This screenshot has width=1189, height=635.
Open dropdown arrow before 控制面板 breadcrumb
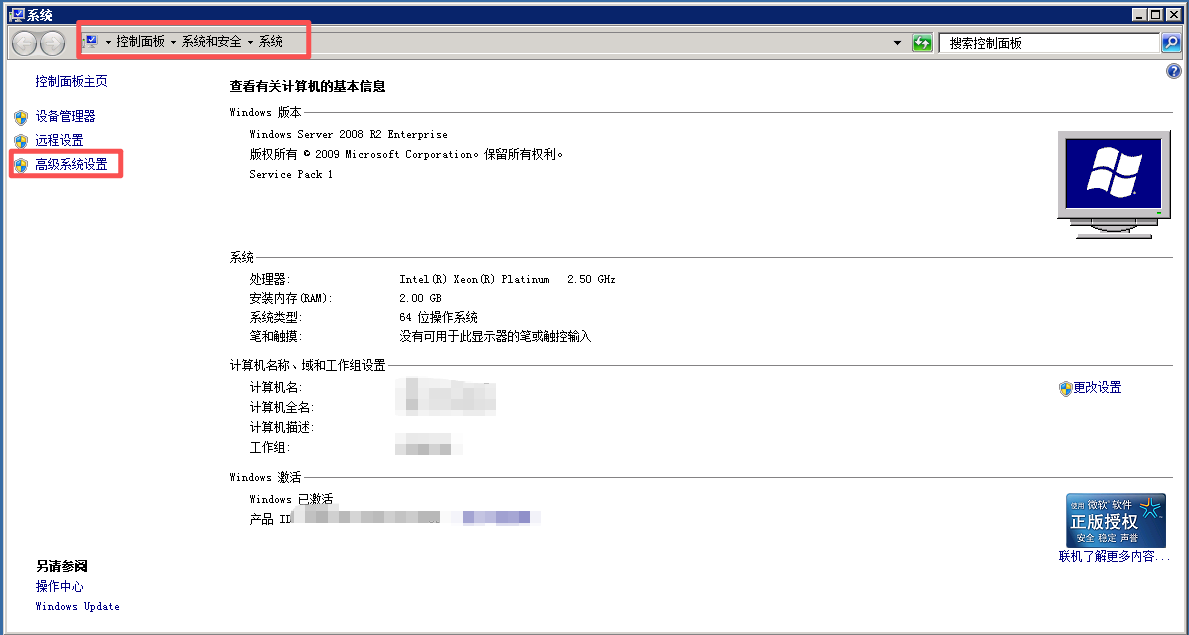coord(108,42)
